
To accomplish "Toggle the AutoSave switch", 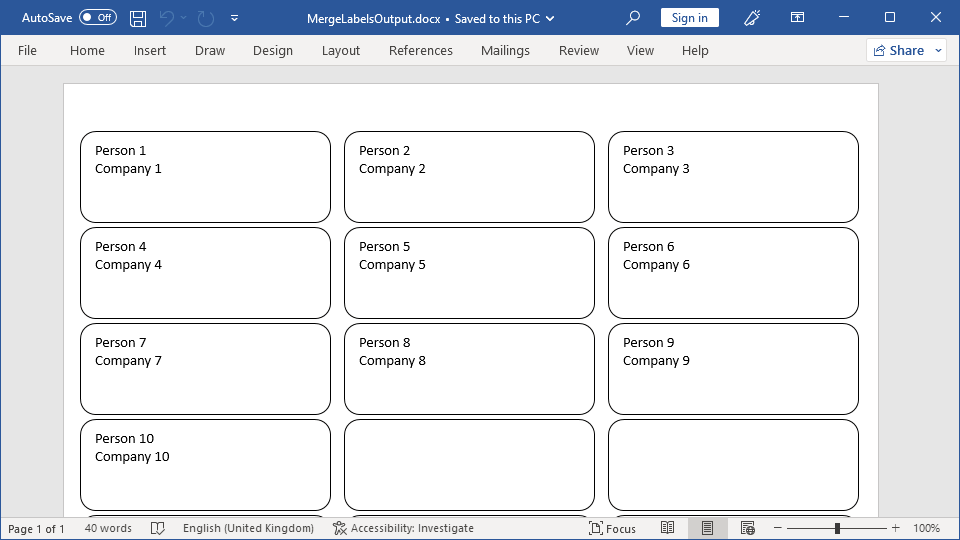I will click(98, 18).
